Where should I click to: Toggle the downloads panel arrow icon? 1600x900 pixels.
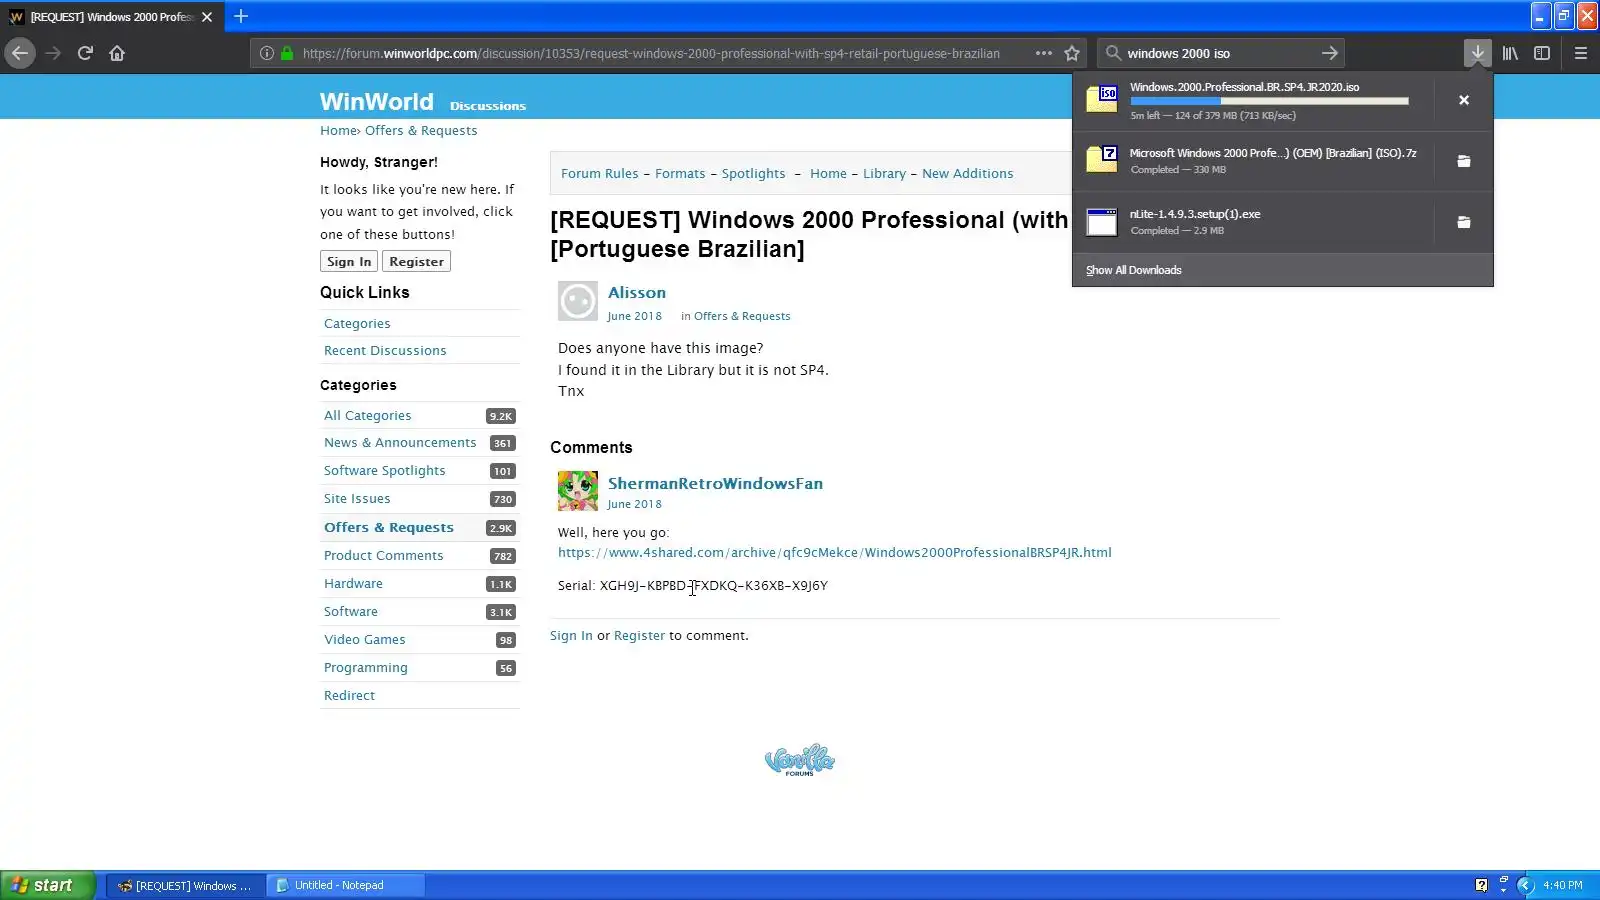tap(1477, 53)
